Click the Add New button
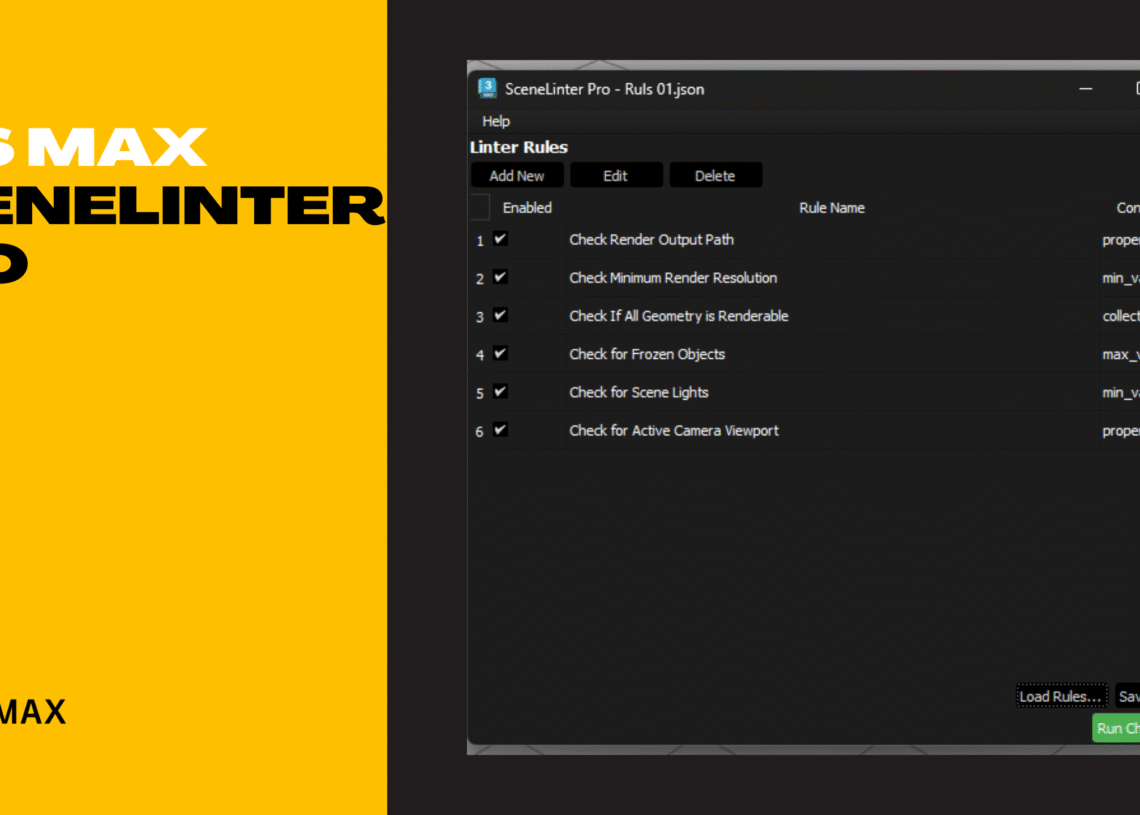 517,174
